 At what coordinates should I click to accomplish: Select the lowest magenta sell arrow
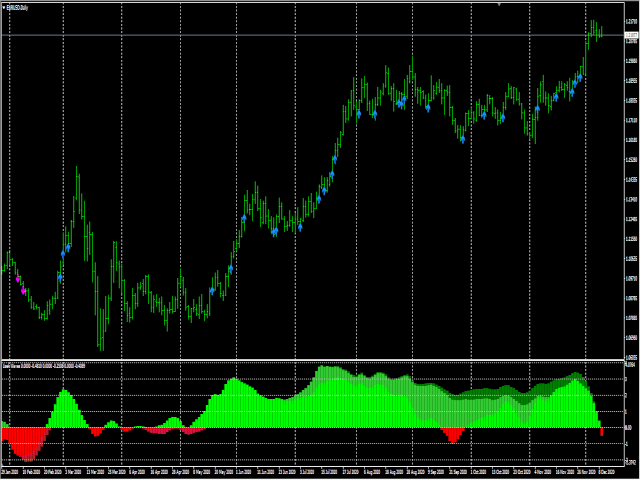[x=23, y=291]
